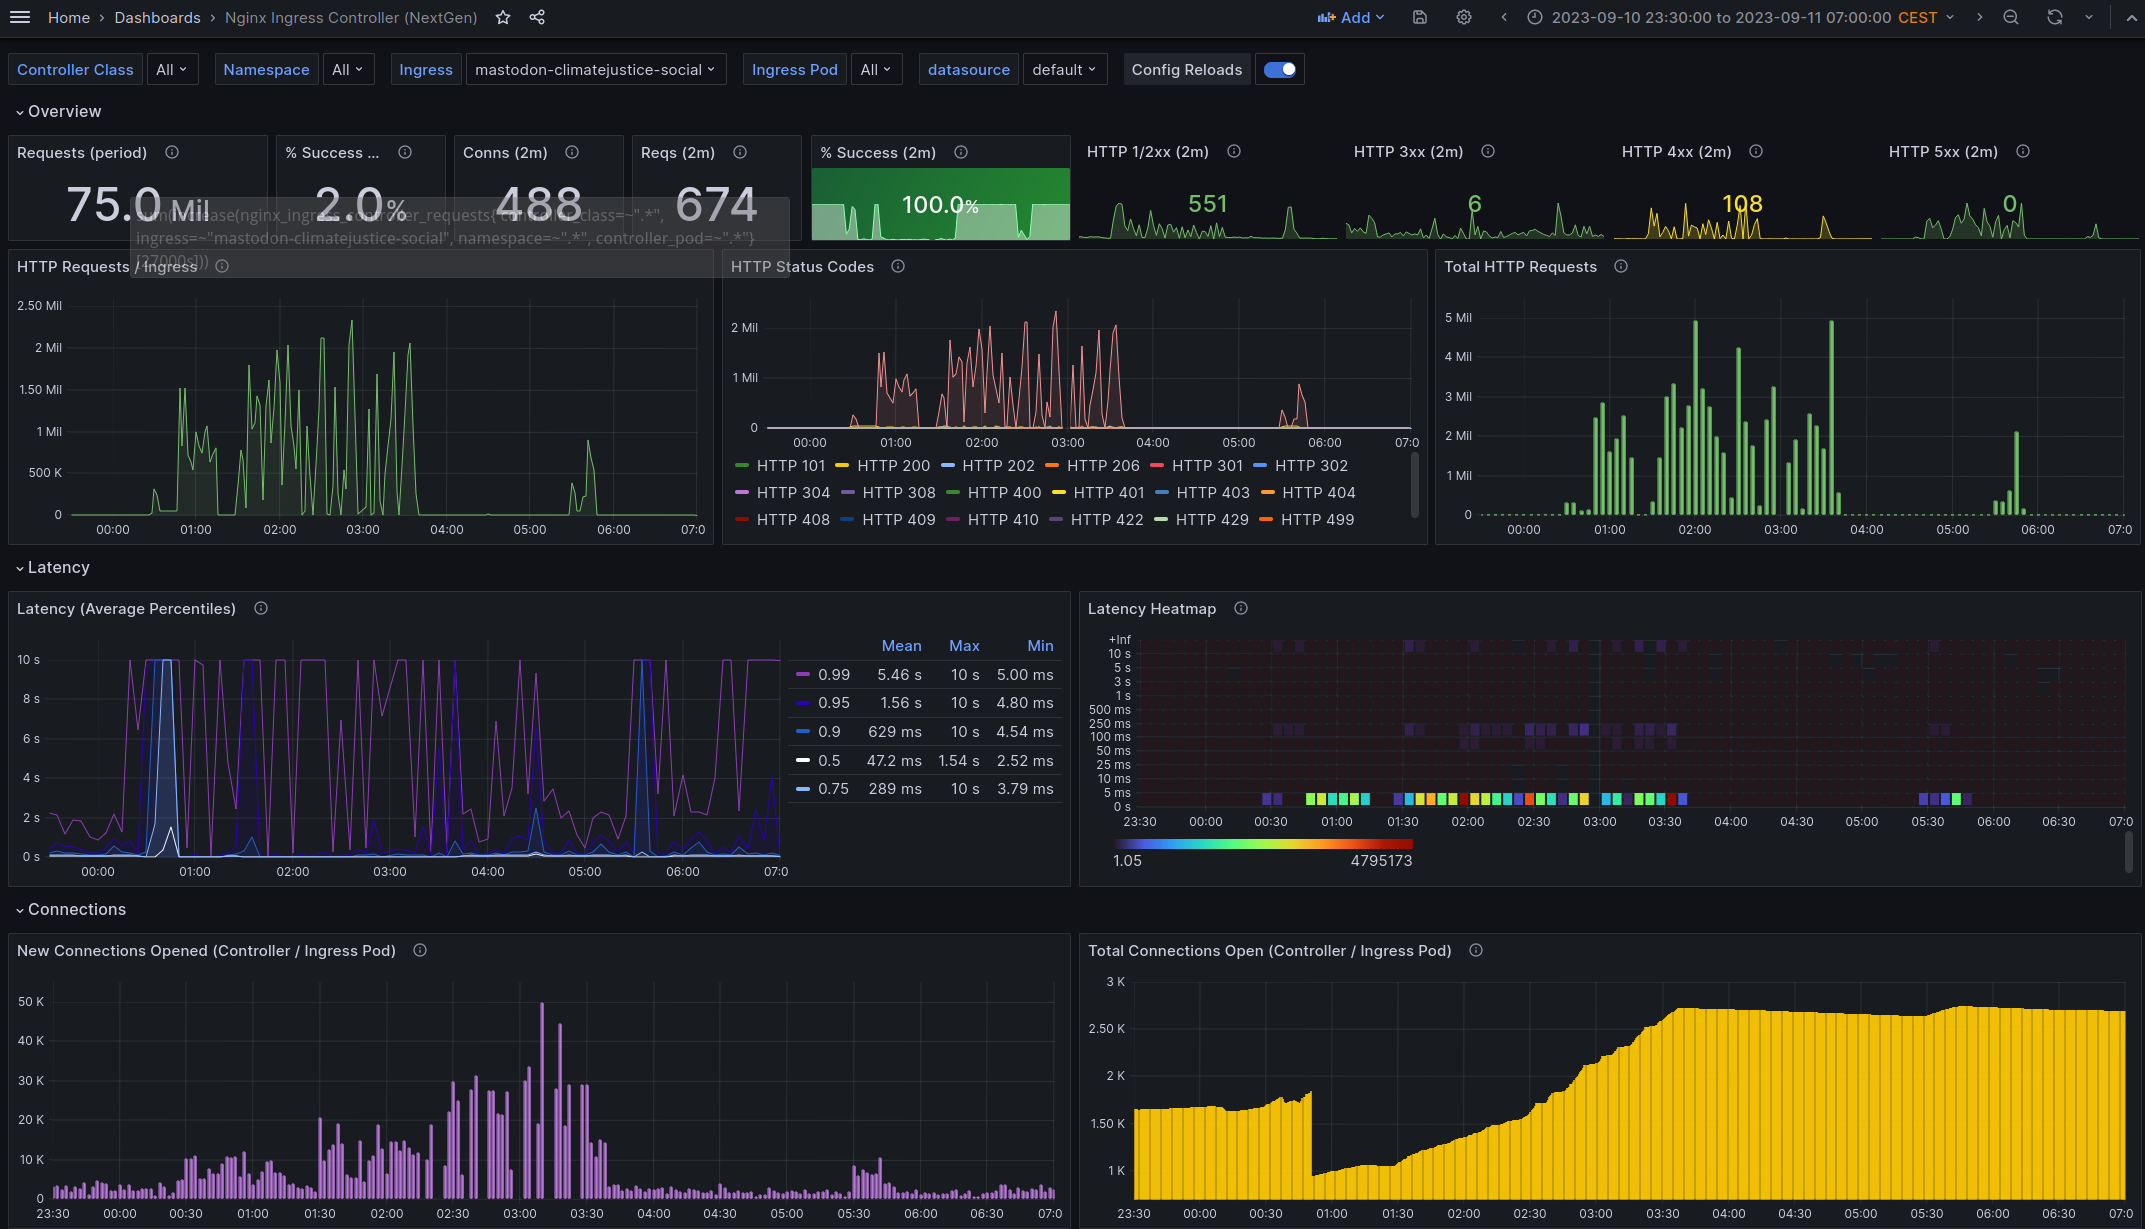Open the hamburger main menu
The image size is (2145, 1229).
tap(20, 17)
